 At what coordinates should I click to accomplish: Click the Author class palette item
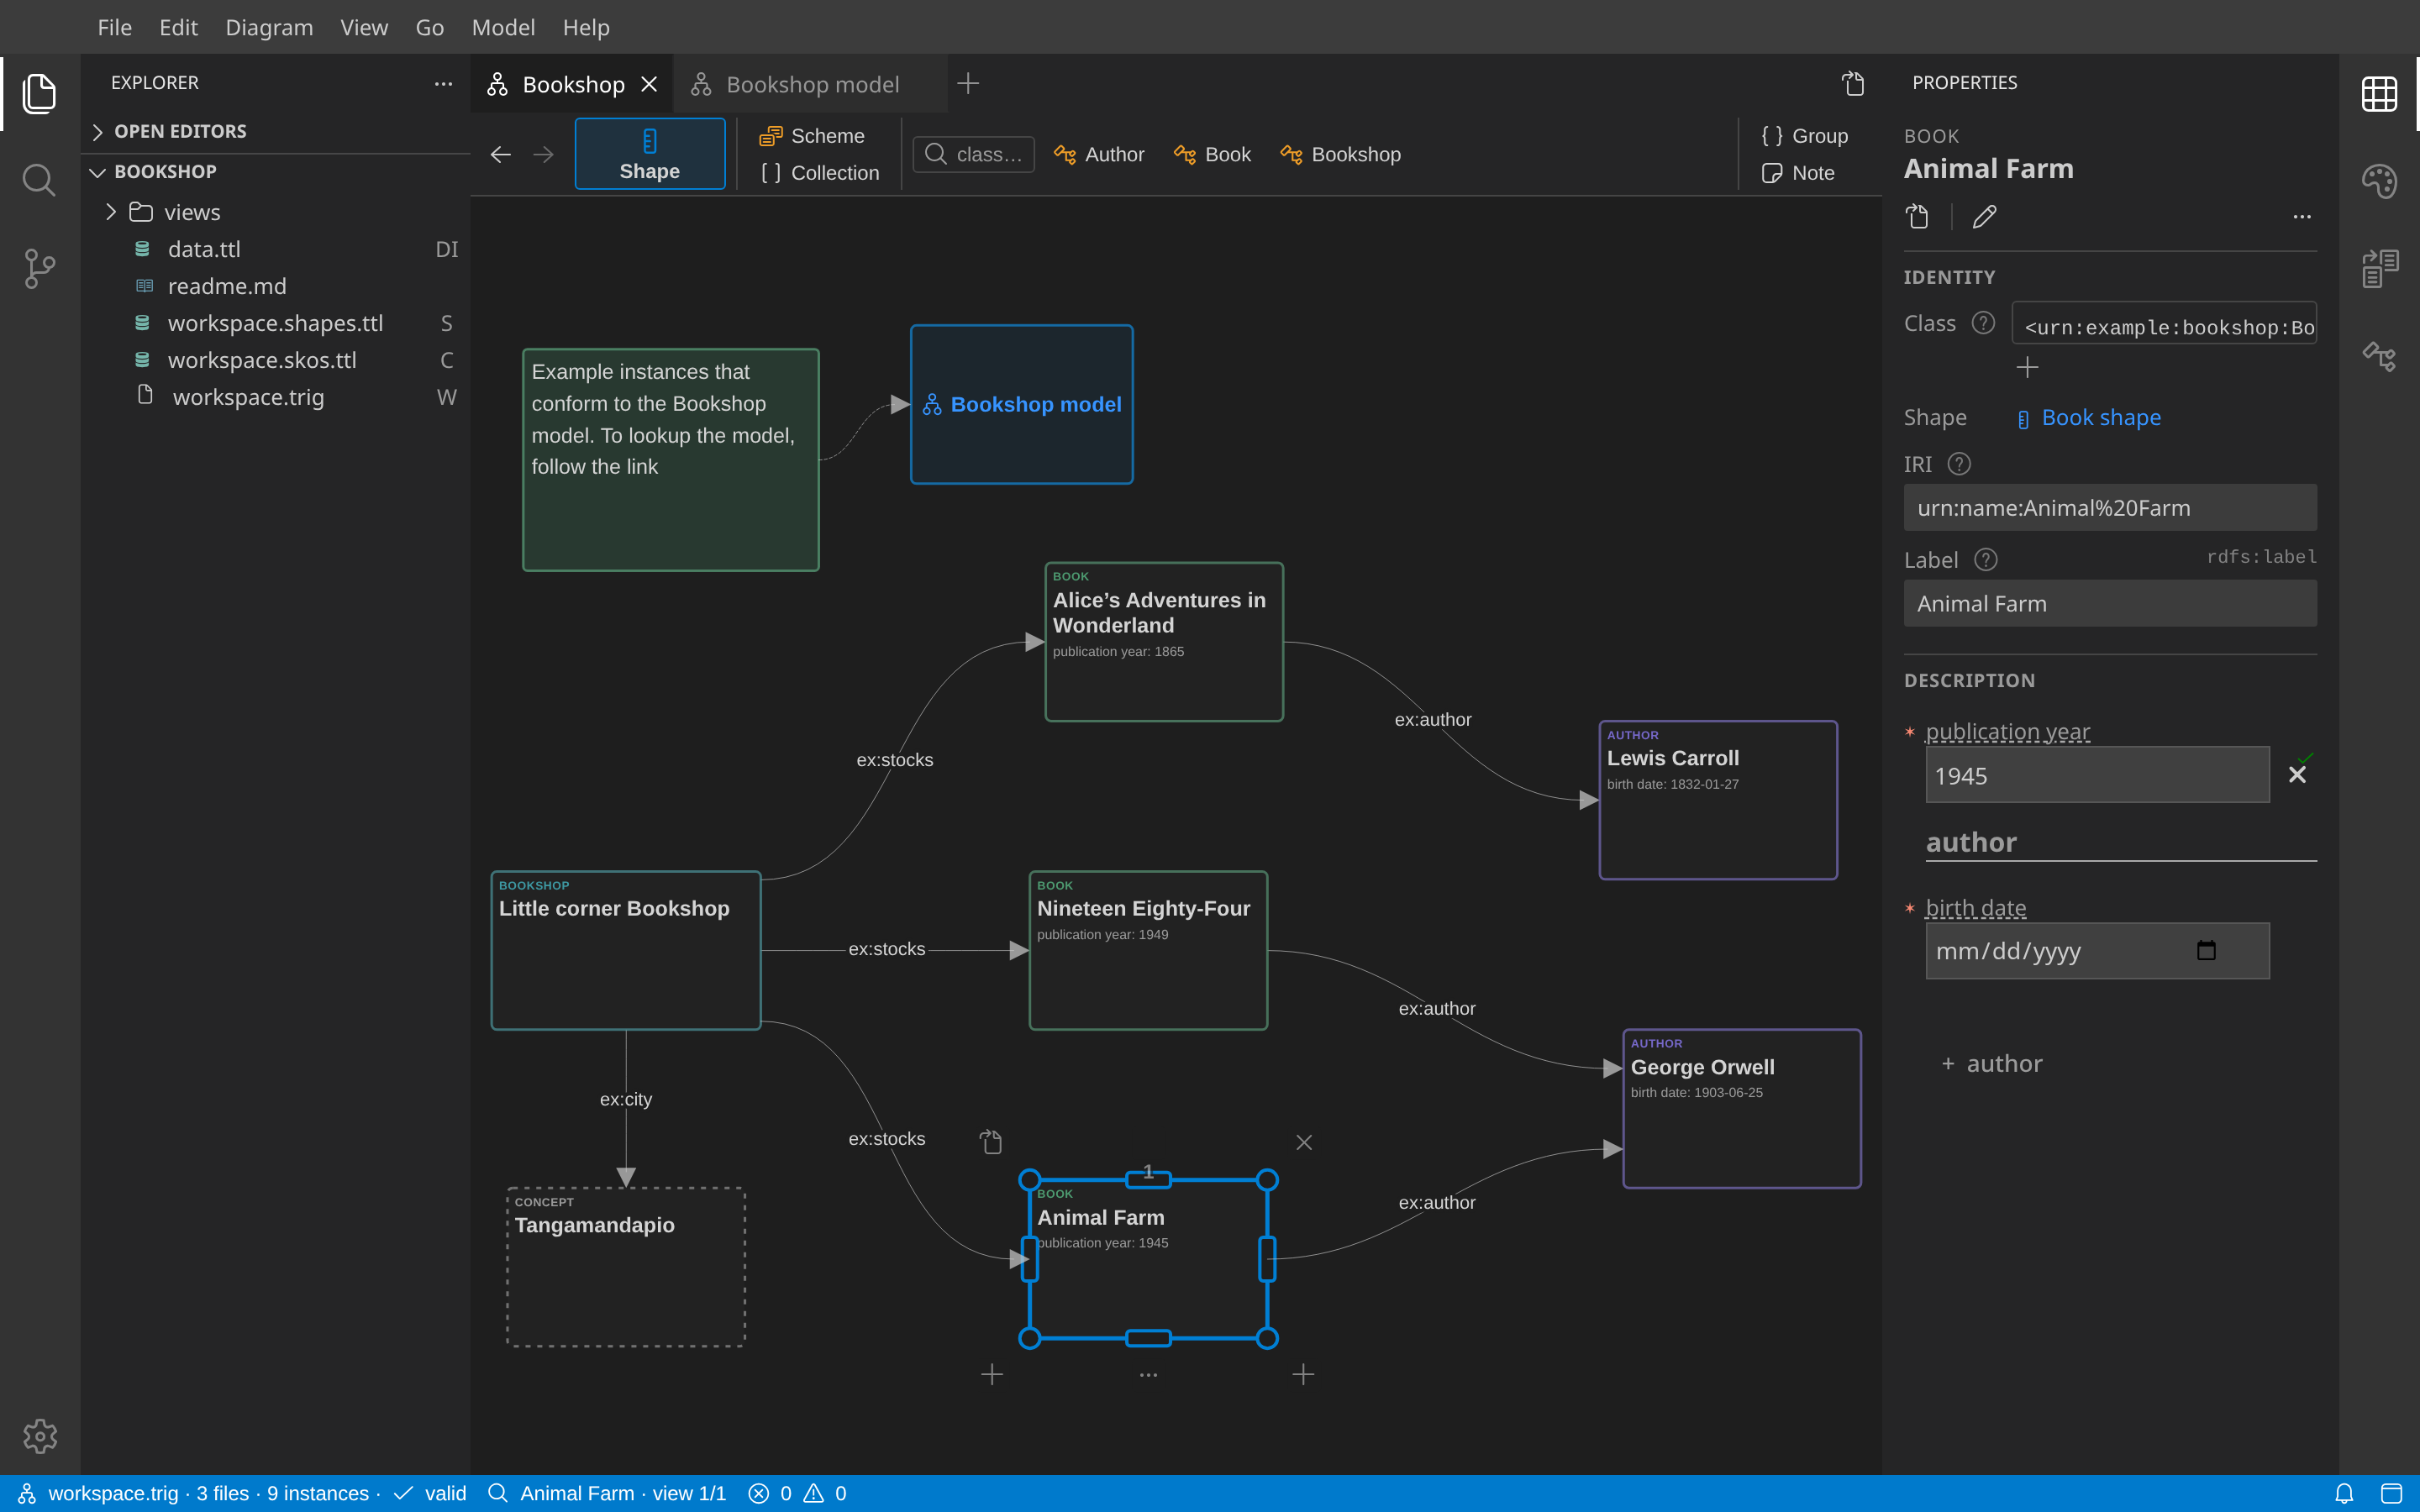pos(1099,154)
